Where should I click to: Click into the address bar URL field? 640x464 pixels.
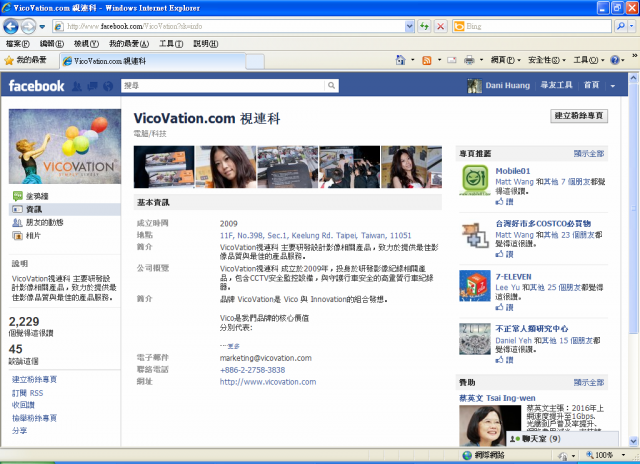(235, 26)
